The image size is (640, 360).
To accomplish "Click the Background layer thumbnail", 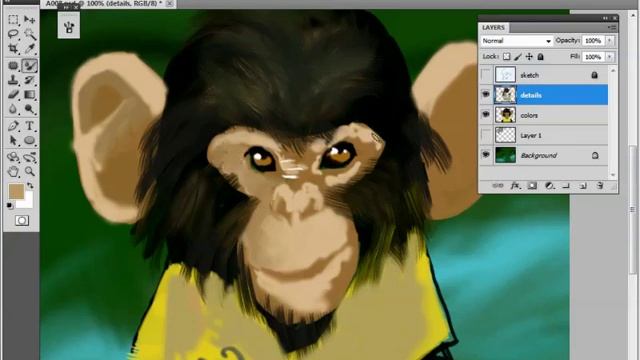I will [505, 155].
